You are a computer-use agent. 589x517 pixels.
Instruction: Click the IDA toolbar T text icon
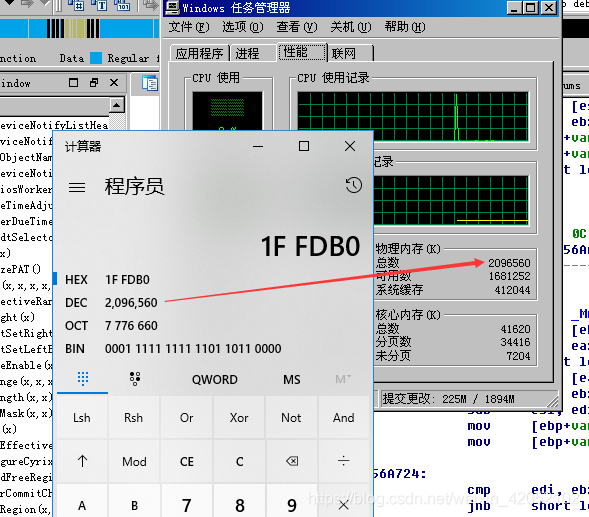point(100,5)
